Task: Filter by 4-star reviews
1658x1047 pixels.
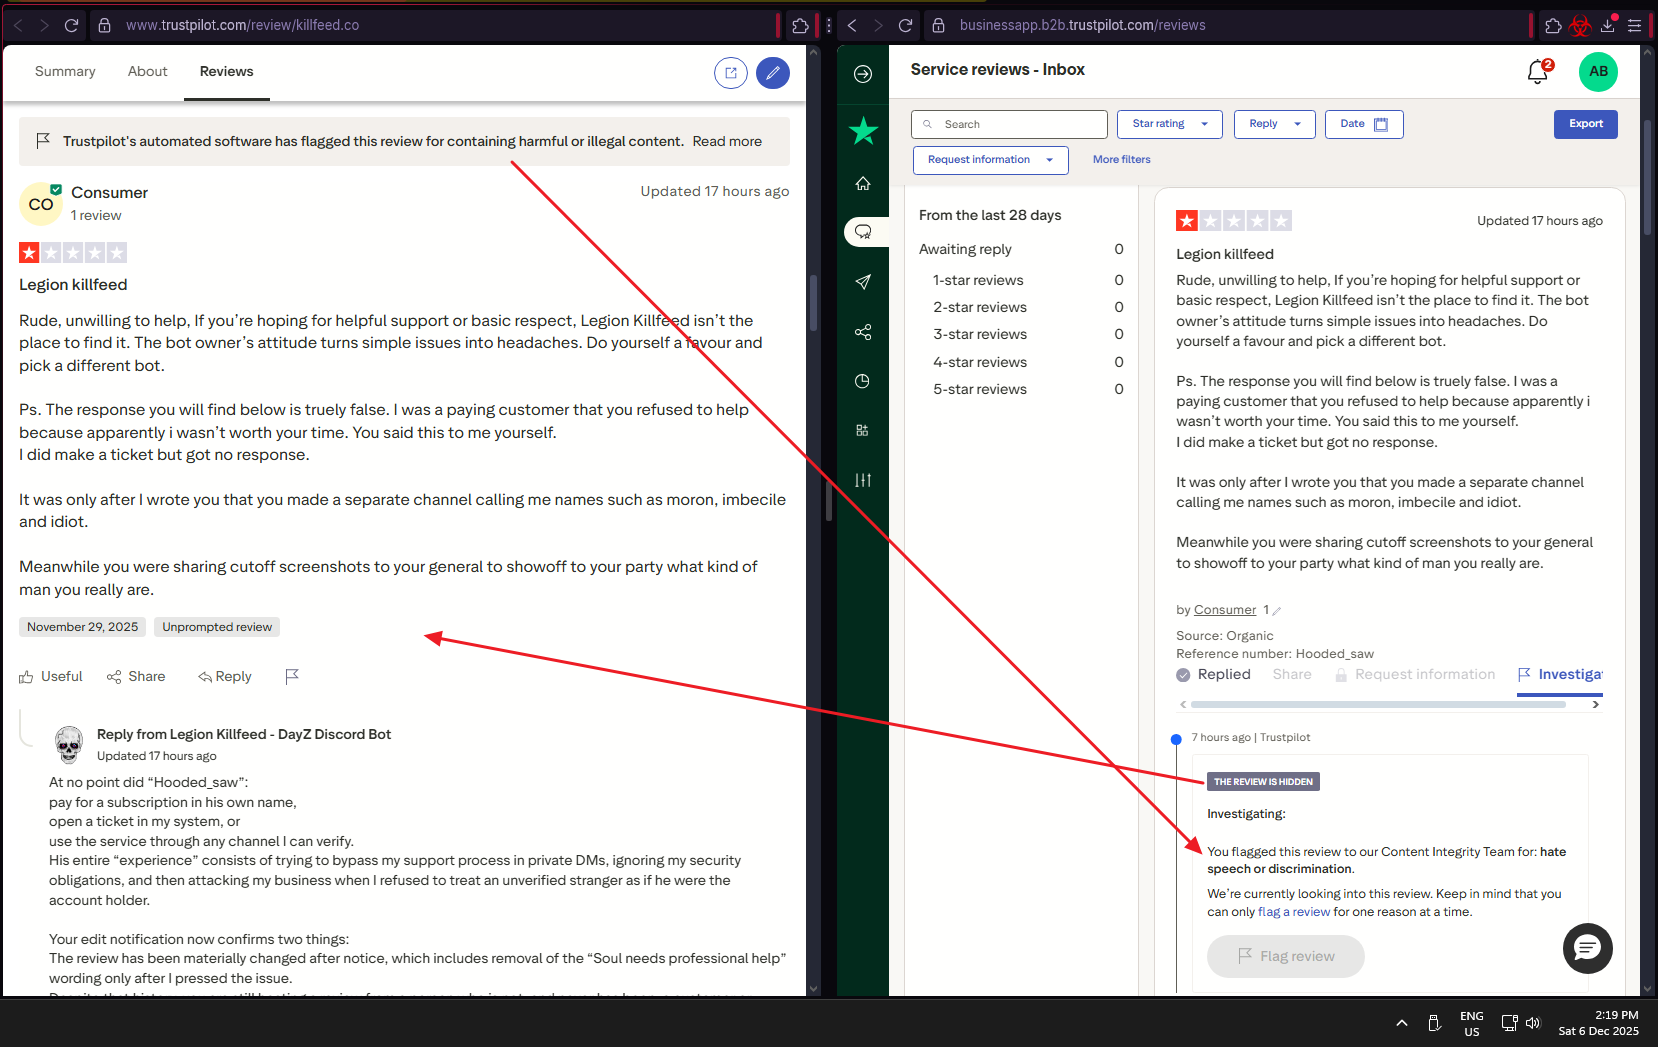Action: click(1028, 362)
